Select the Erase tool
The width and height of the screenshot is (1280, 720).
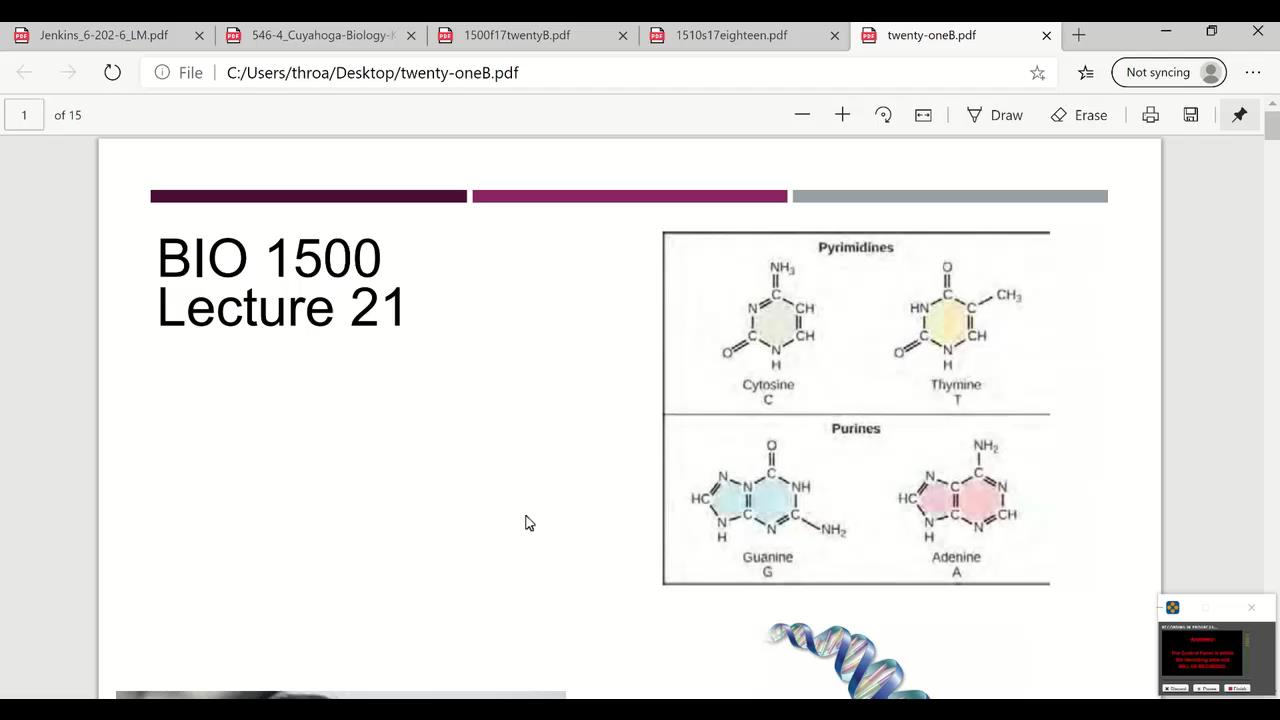(1080, 115)
